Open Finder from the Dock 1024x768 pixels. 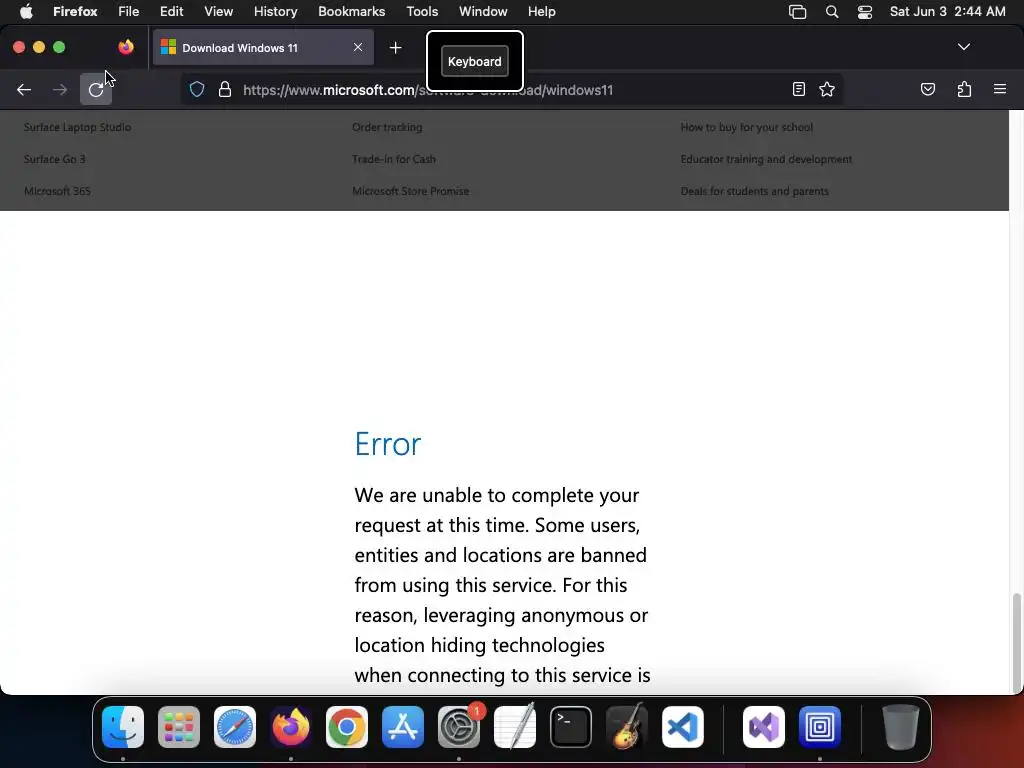tap(123, 727)
